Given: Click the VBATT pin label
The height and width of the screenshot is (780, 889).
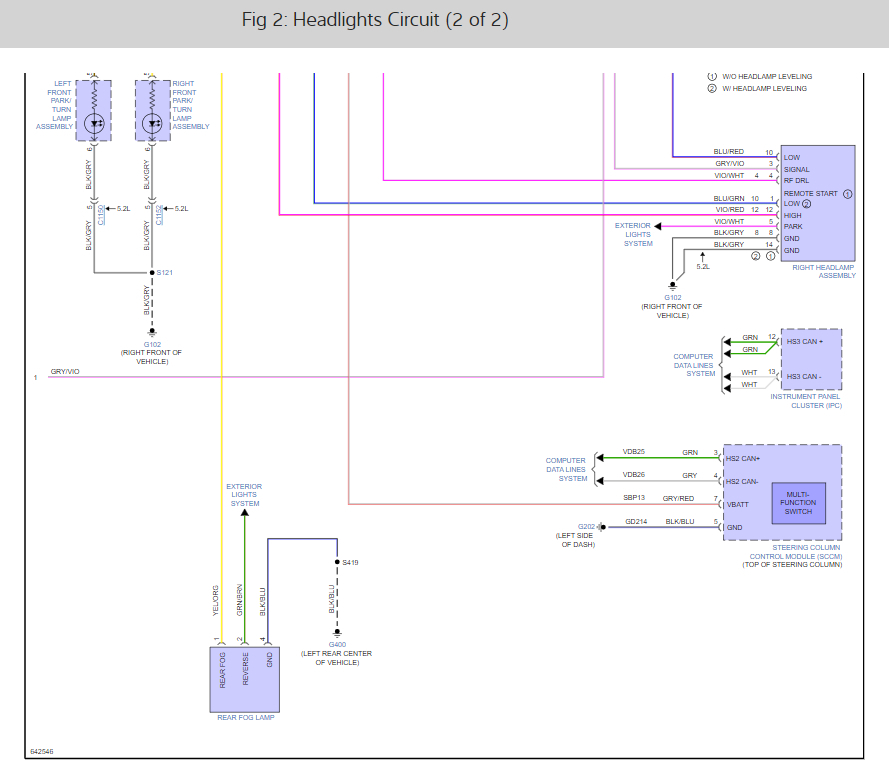Looking at the screenshot, I should pos(738,505).
